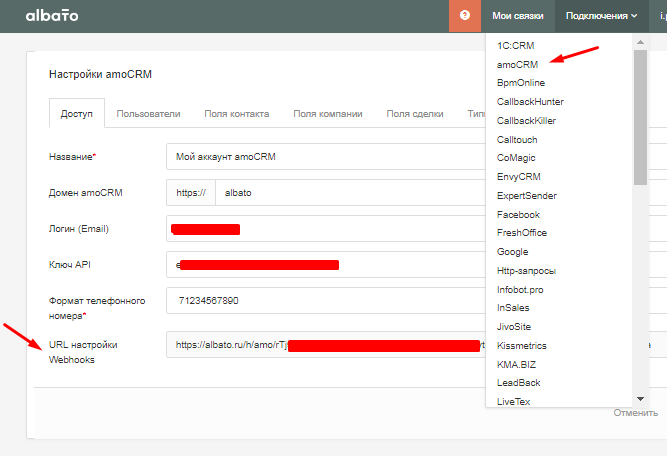Pick InSales from the list
This screenshot has height=456, width=667.
tap(513, 308)
